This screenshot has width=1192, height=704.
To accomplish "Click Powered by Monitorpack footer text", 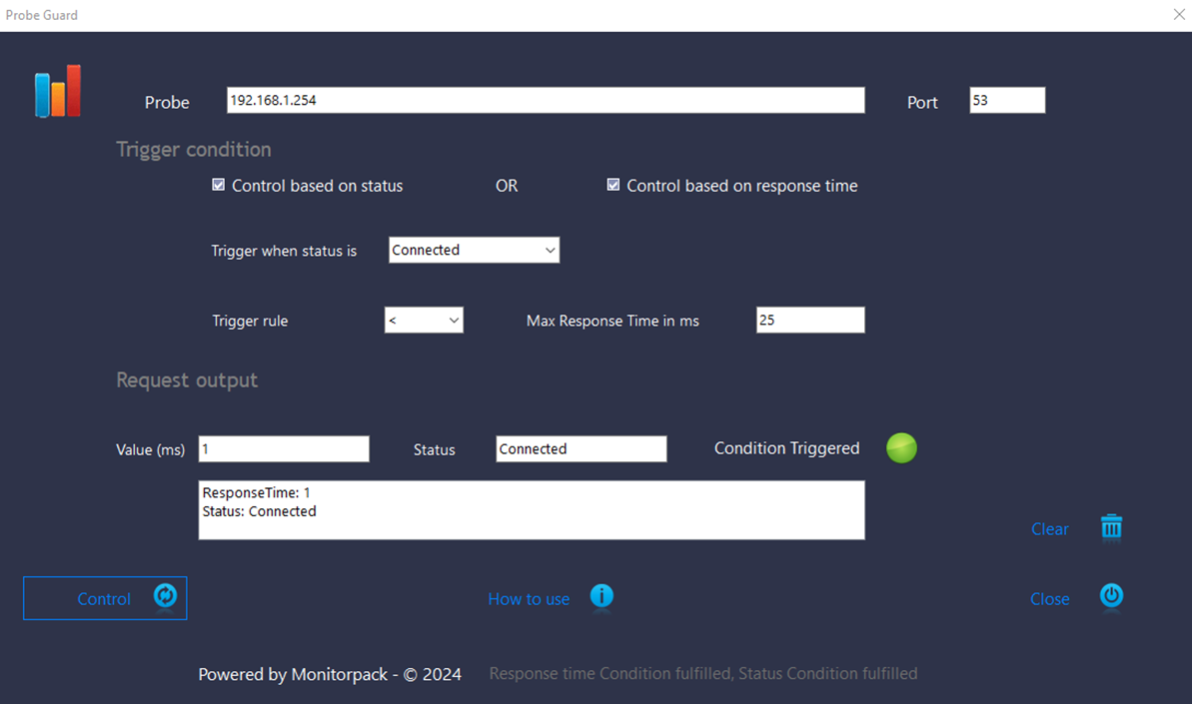I will 330,674.
